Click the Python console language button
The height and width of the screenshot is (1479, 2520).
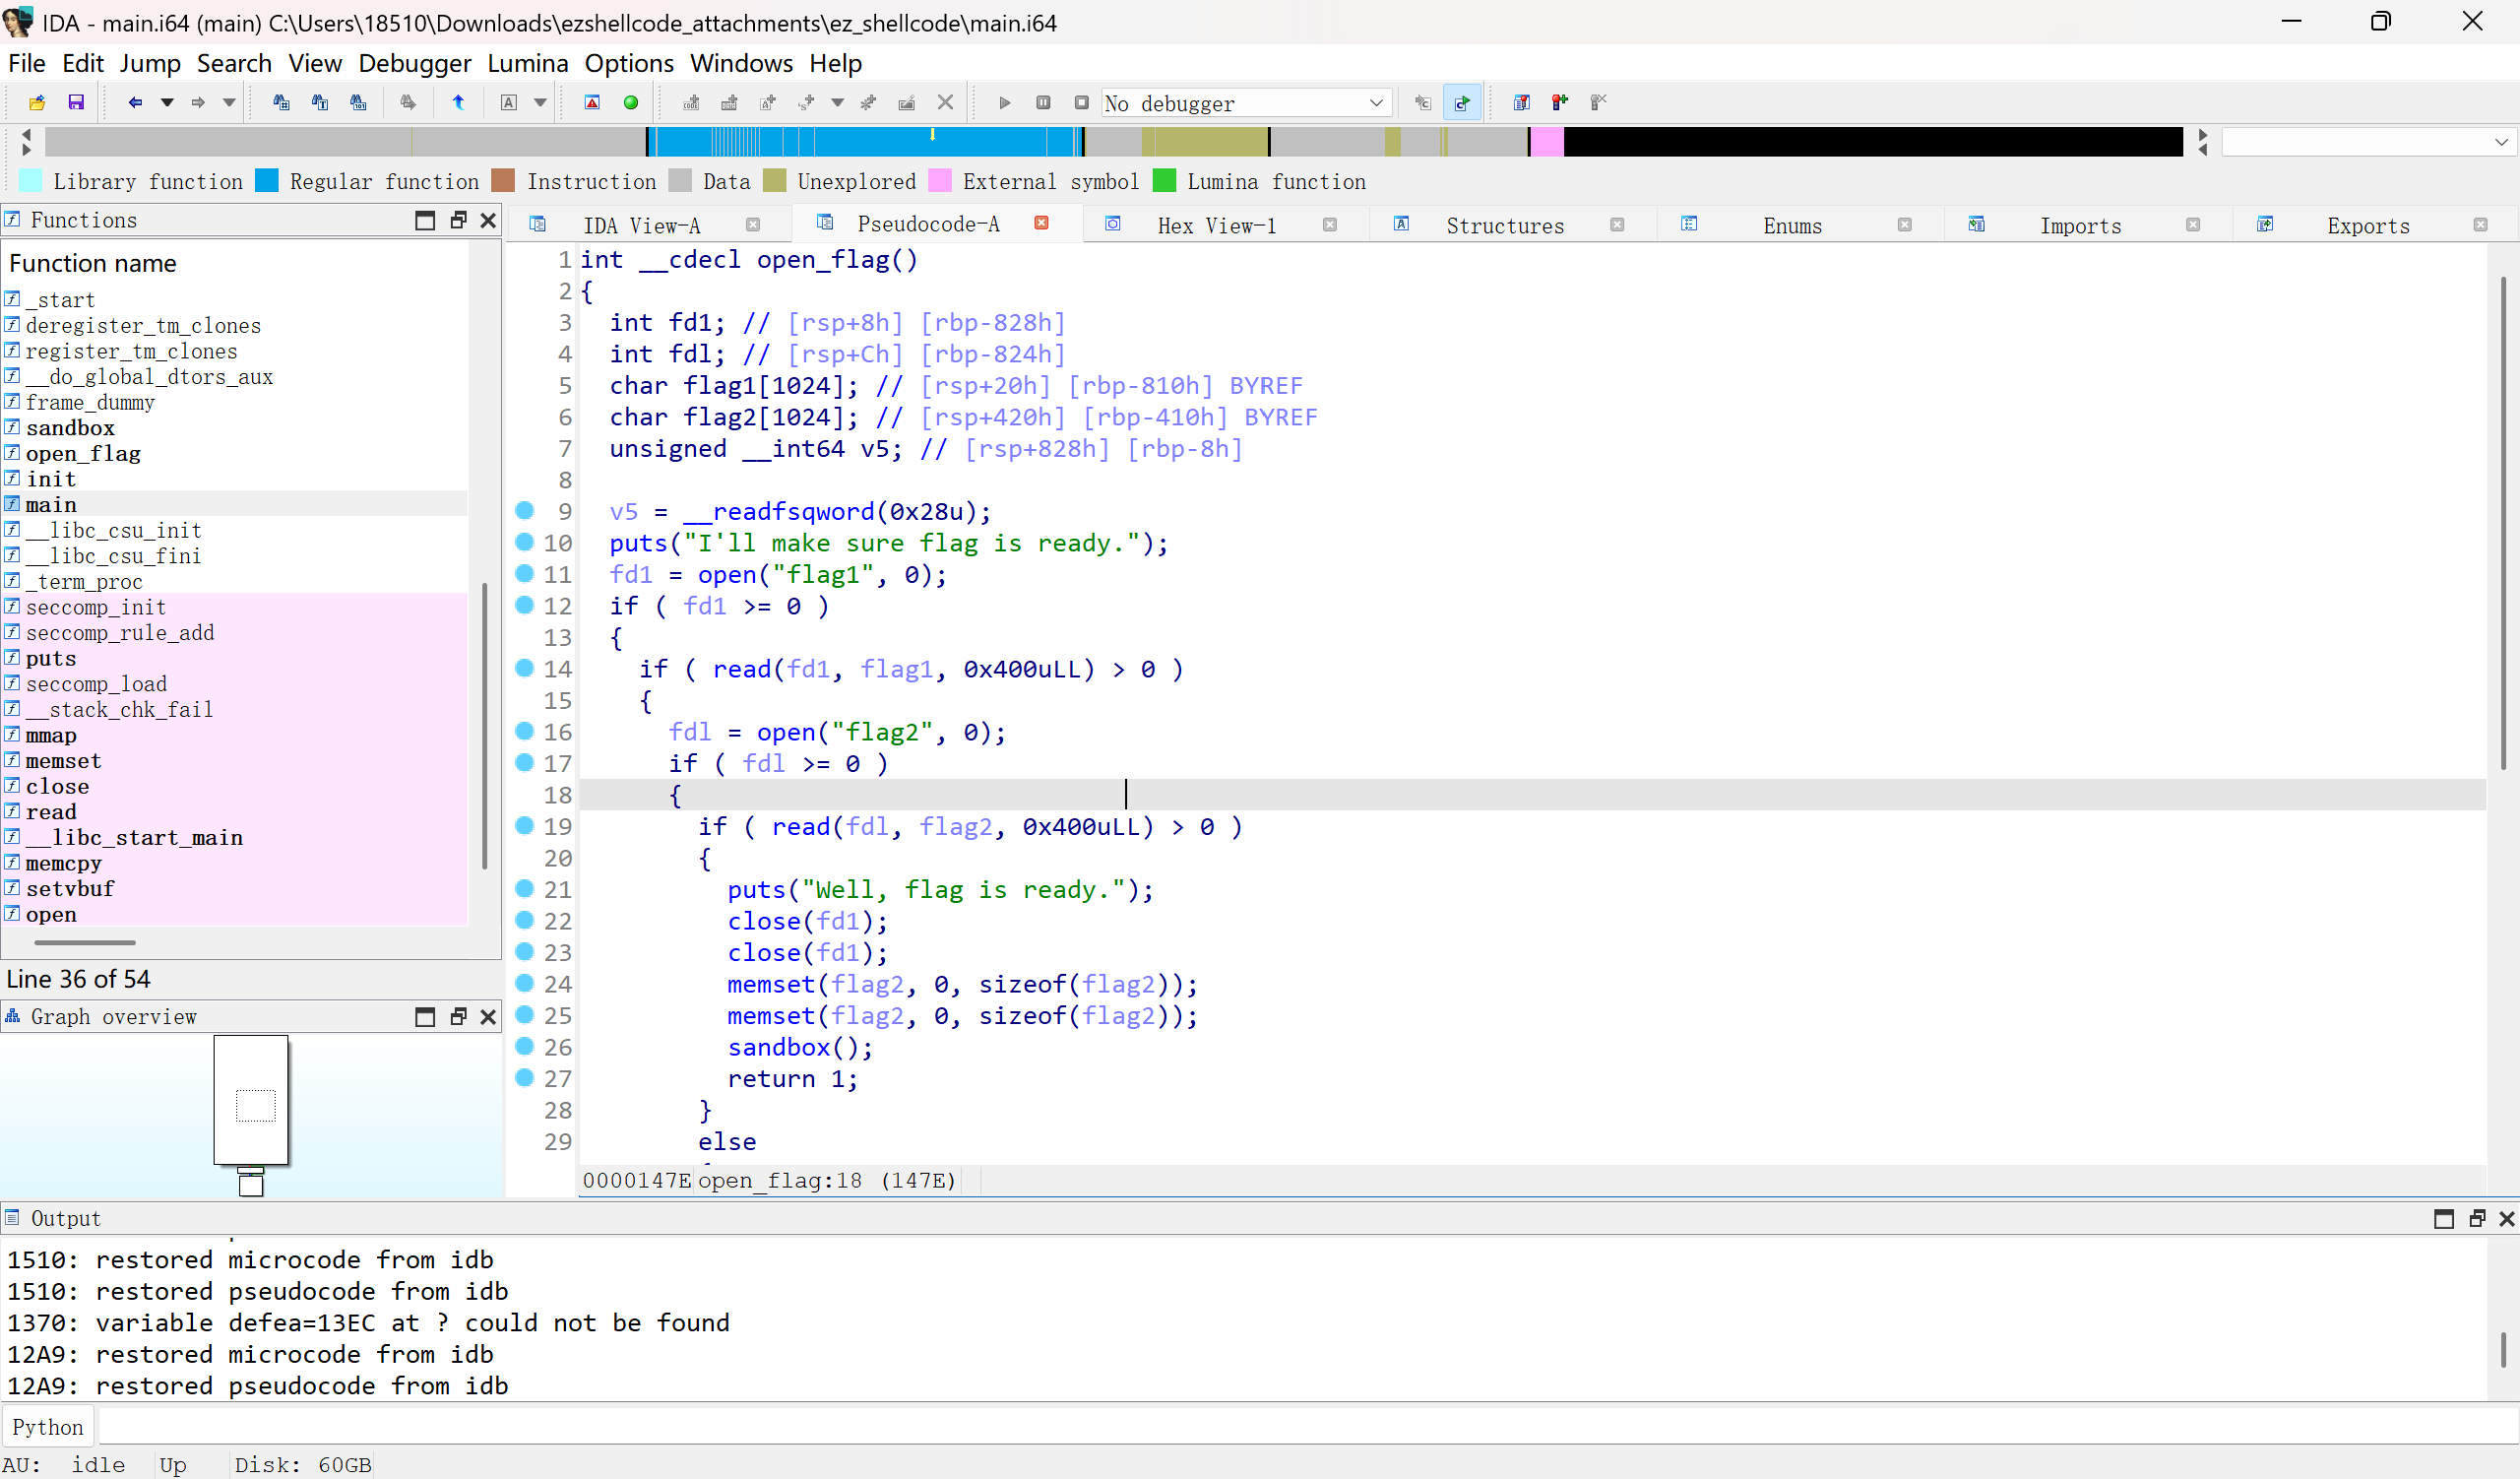[48, 1427]
